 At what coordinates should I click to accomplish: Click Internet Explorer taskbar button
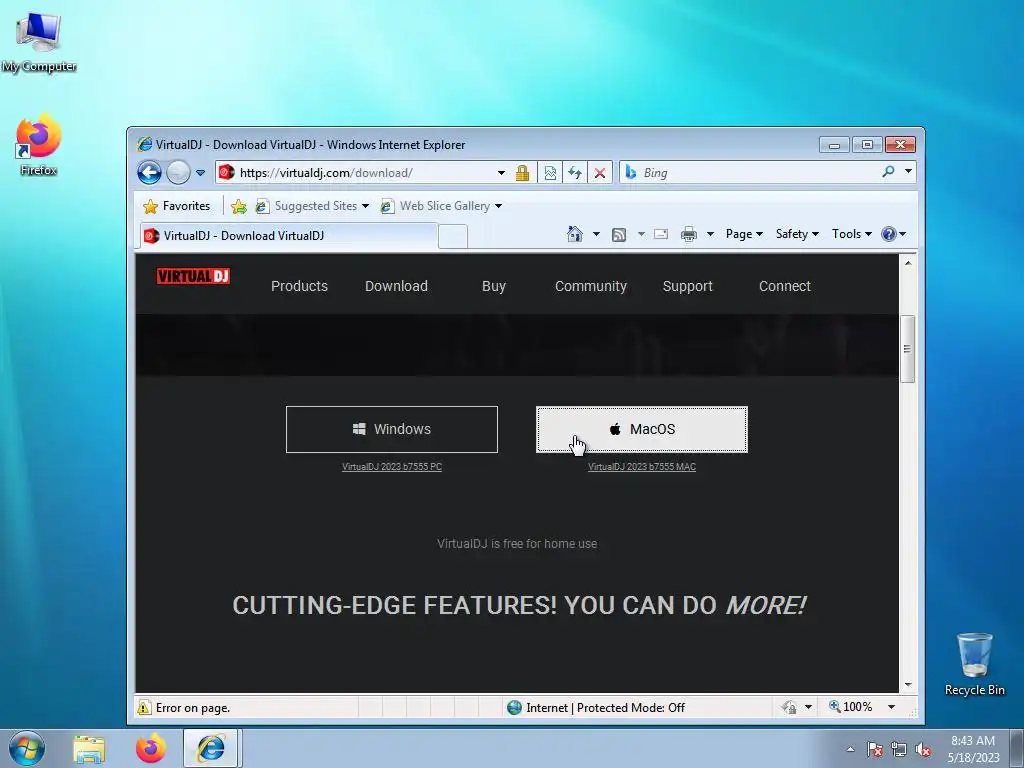point(211,748)
